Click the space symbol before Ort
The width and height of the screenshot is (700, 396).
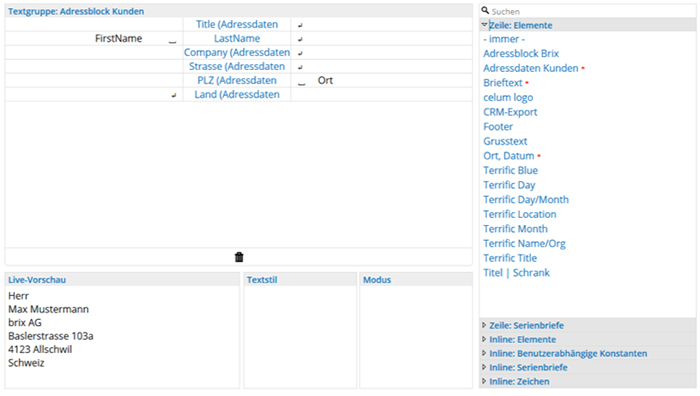[302, 83]
